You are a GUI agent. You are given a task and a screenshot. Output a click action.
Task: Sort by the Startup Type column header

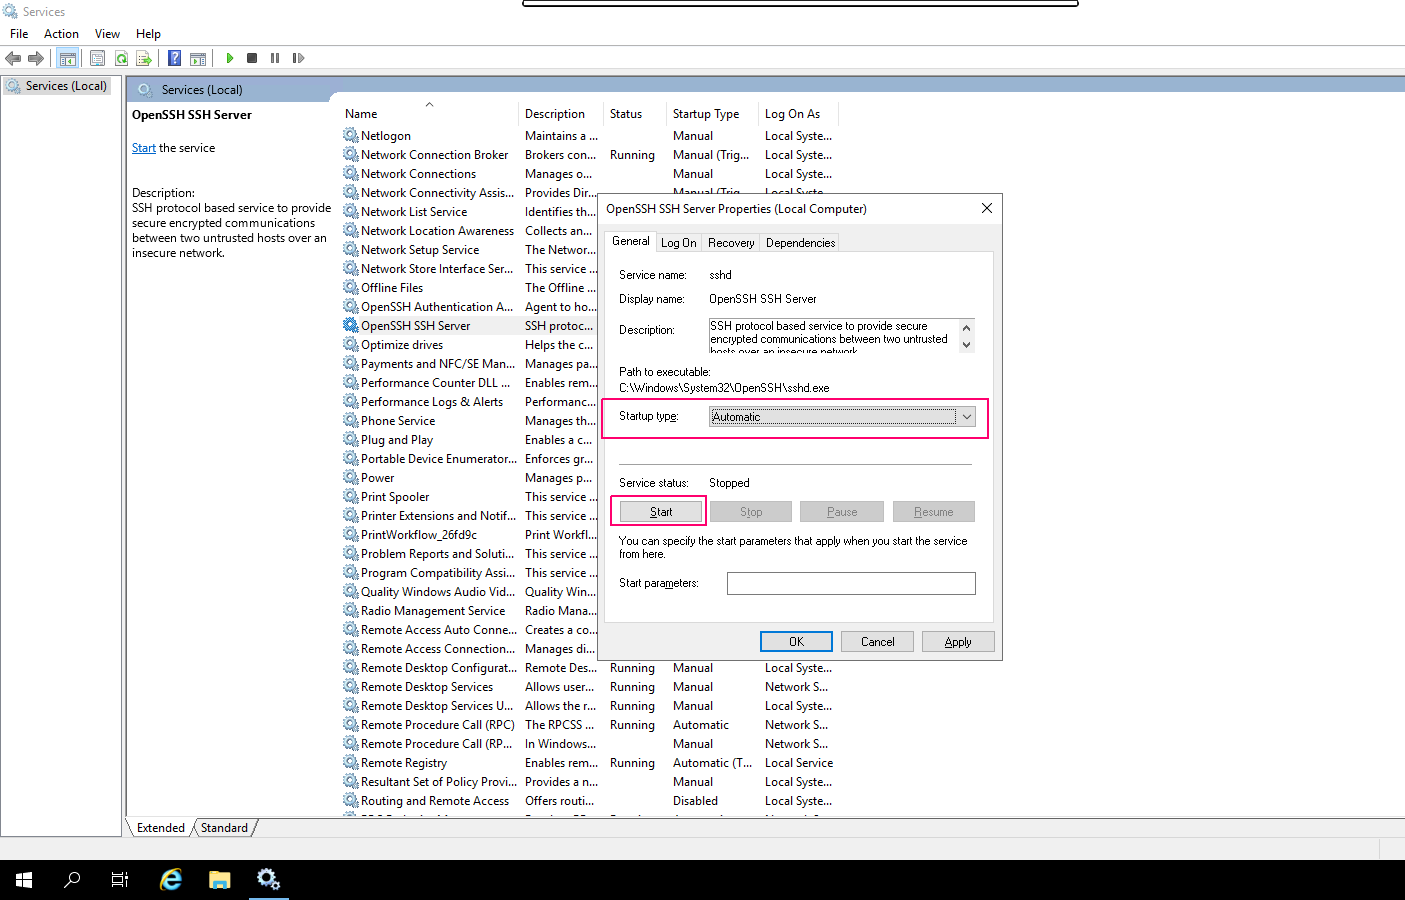714,114
